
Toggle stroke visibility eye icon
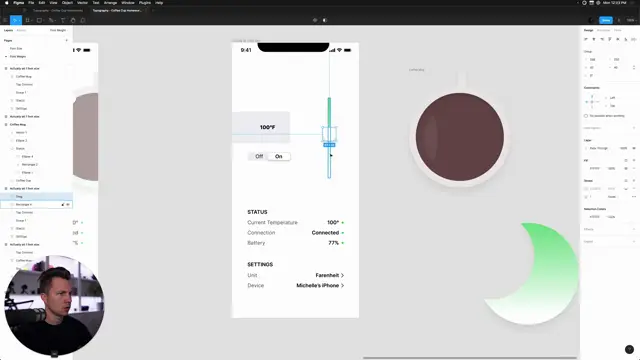tap(626, 189)
